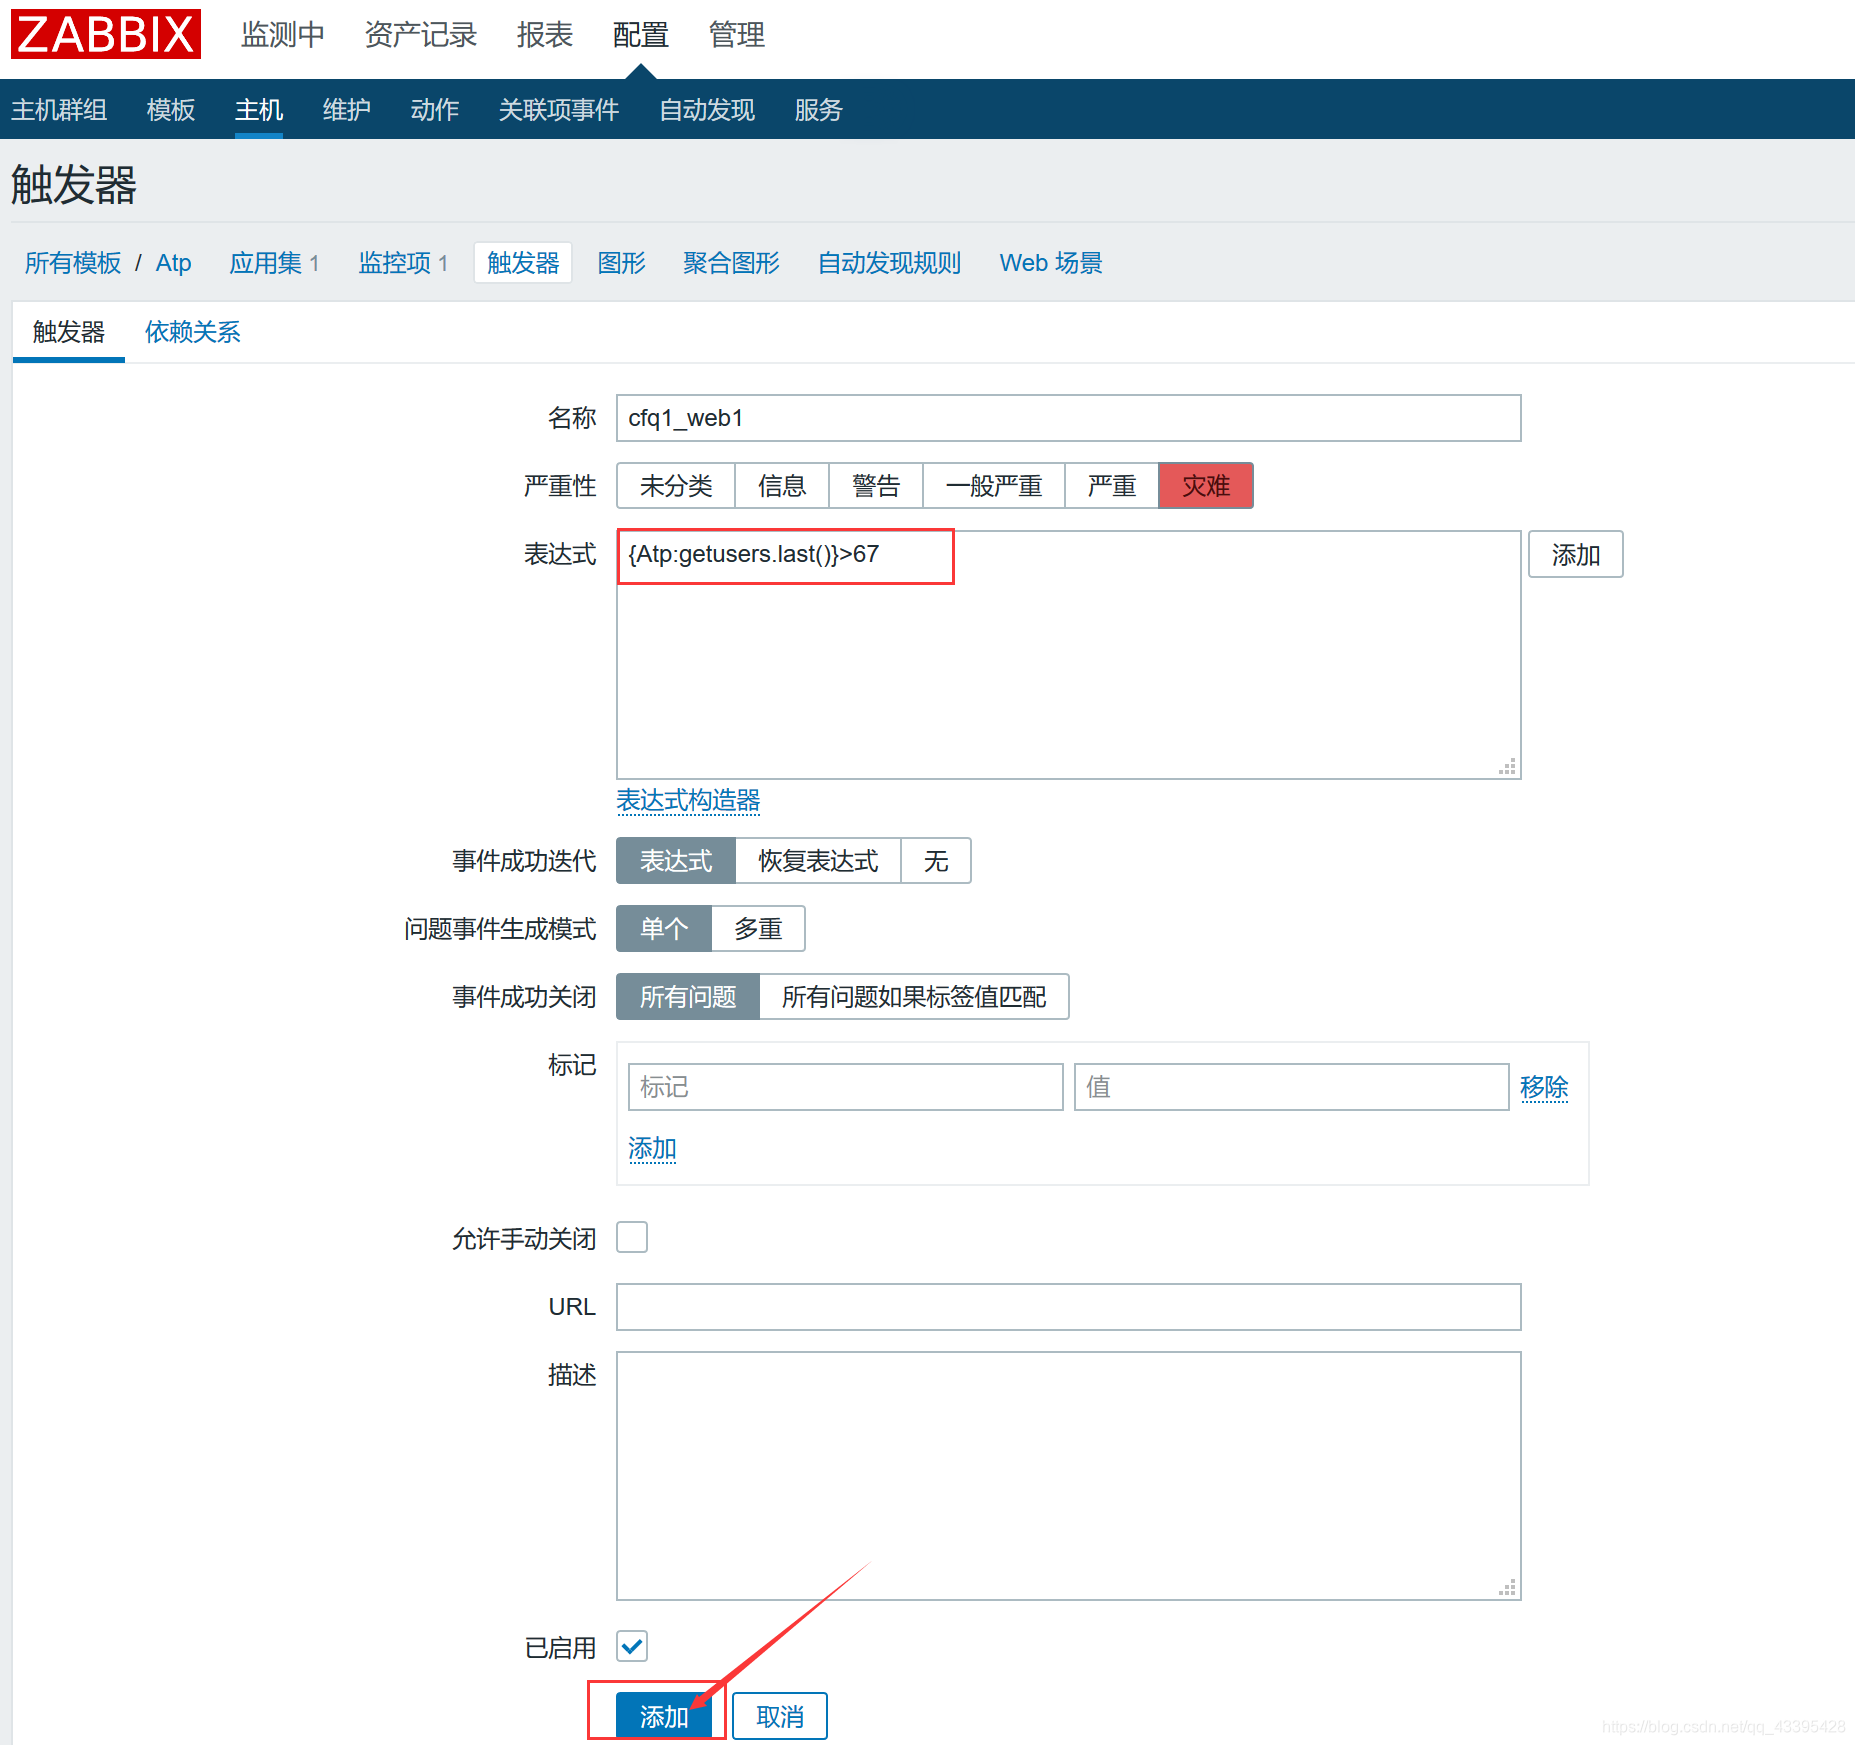Open 图形 link
1855x1745 pixels.
tap(621, 263)
